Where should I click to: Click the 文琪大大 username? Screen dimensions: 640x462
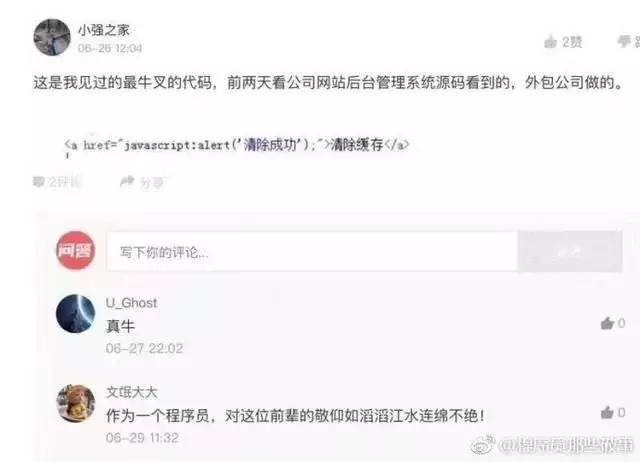click(x=131, y=393)
